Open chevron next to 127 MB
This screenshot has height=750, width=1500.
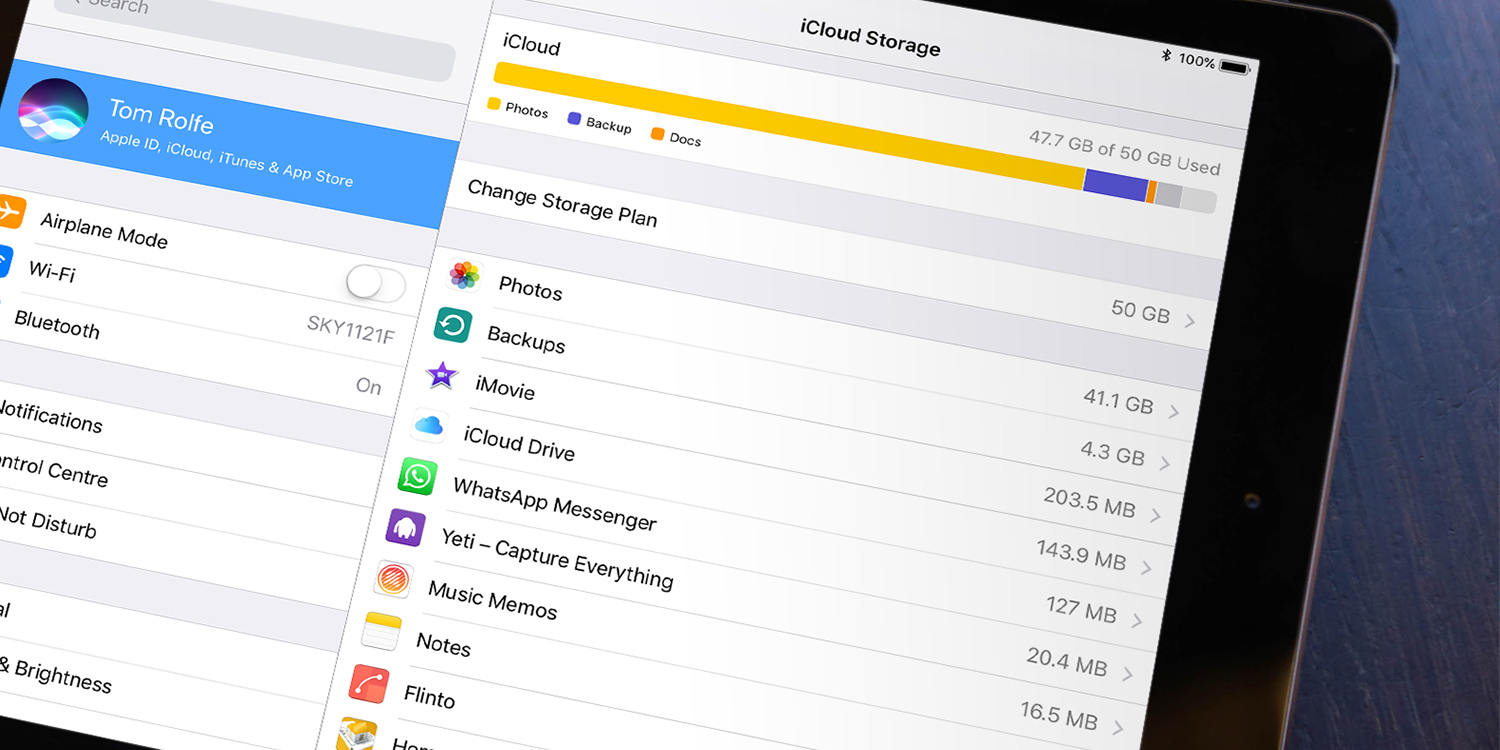click(x=1137, y=620)
